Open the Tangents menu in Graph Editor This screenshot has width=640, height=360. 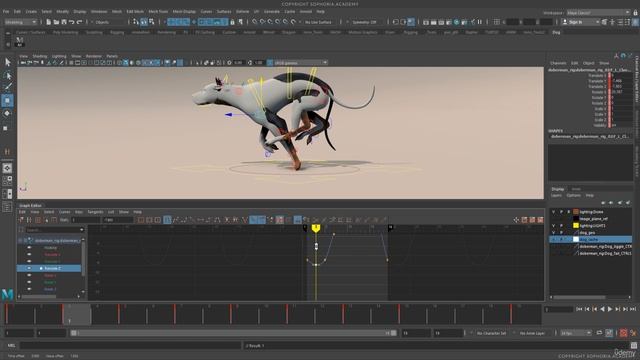tap(95, 212)
